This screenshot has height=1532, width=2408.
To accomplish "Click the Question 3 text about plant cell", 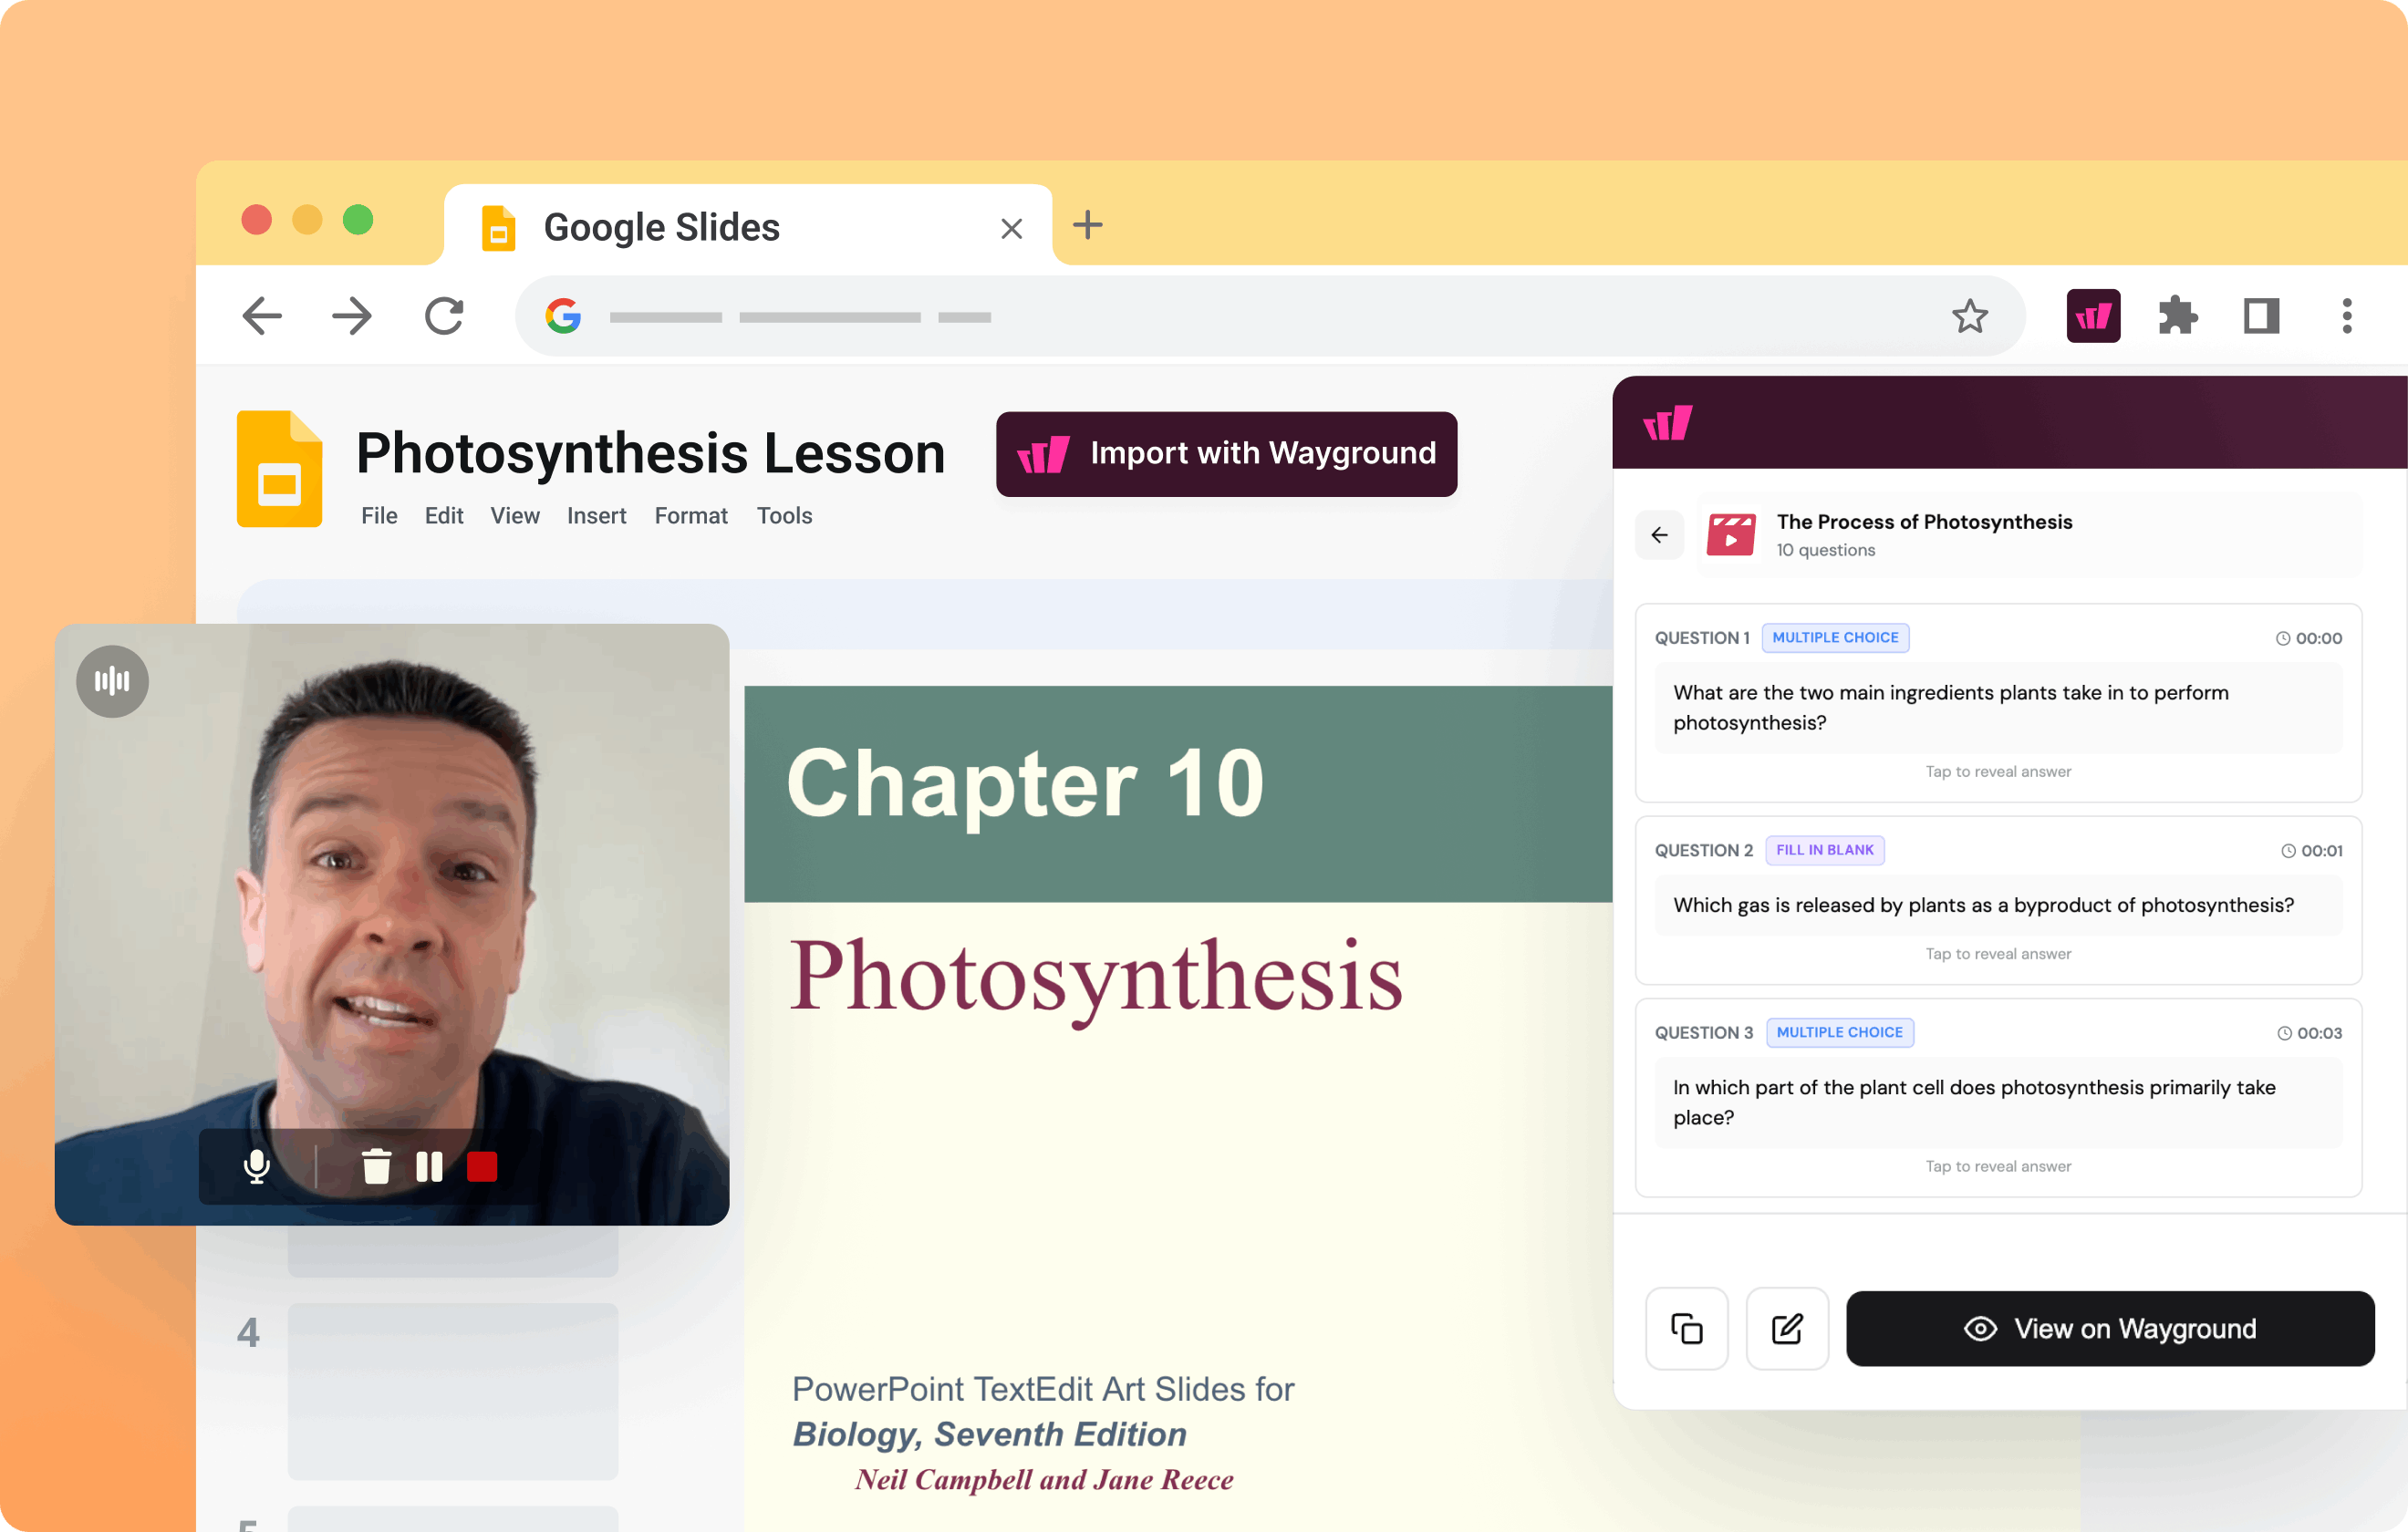I will (1998, 1102).
